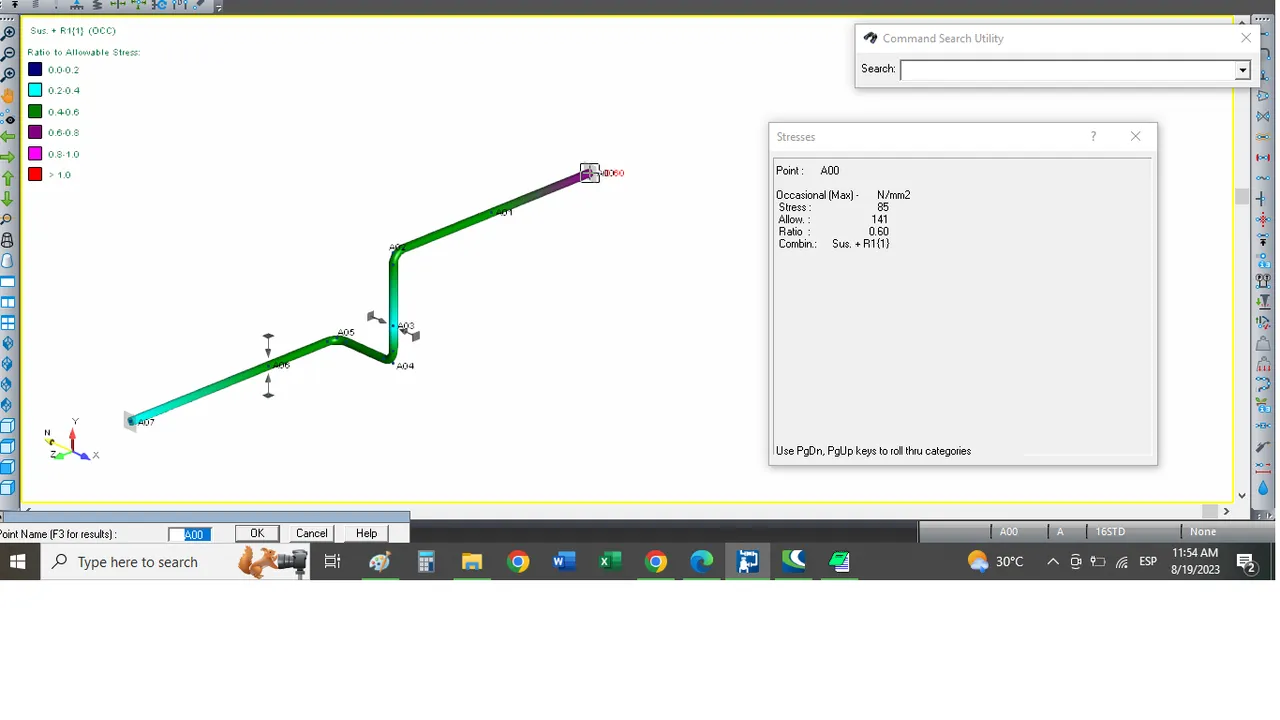
Task: Click the Point Name input field
Action: (x=191, y=534)
